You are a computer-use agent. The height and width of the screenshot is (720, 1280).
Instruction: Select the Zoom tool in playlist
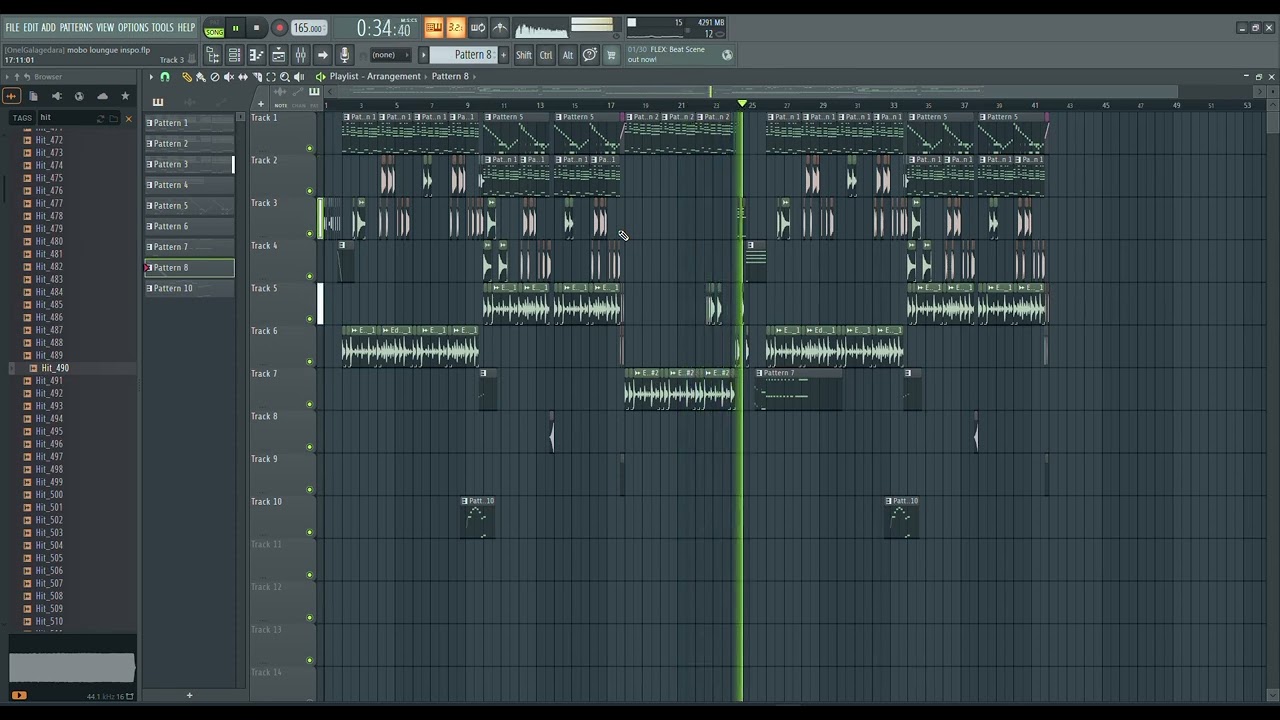(284, 77)
